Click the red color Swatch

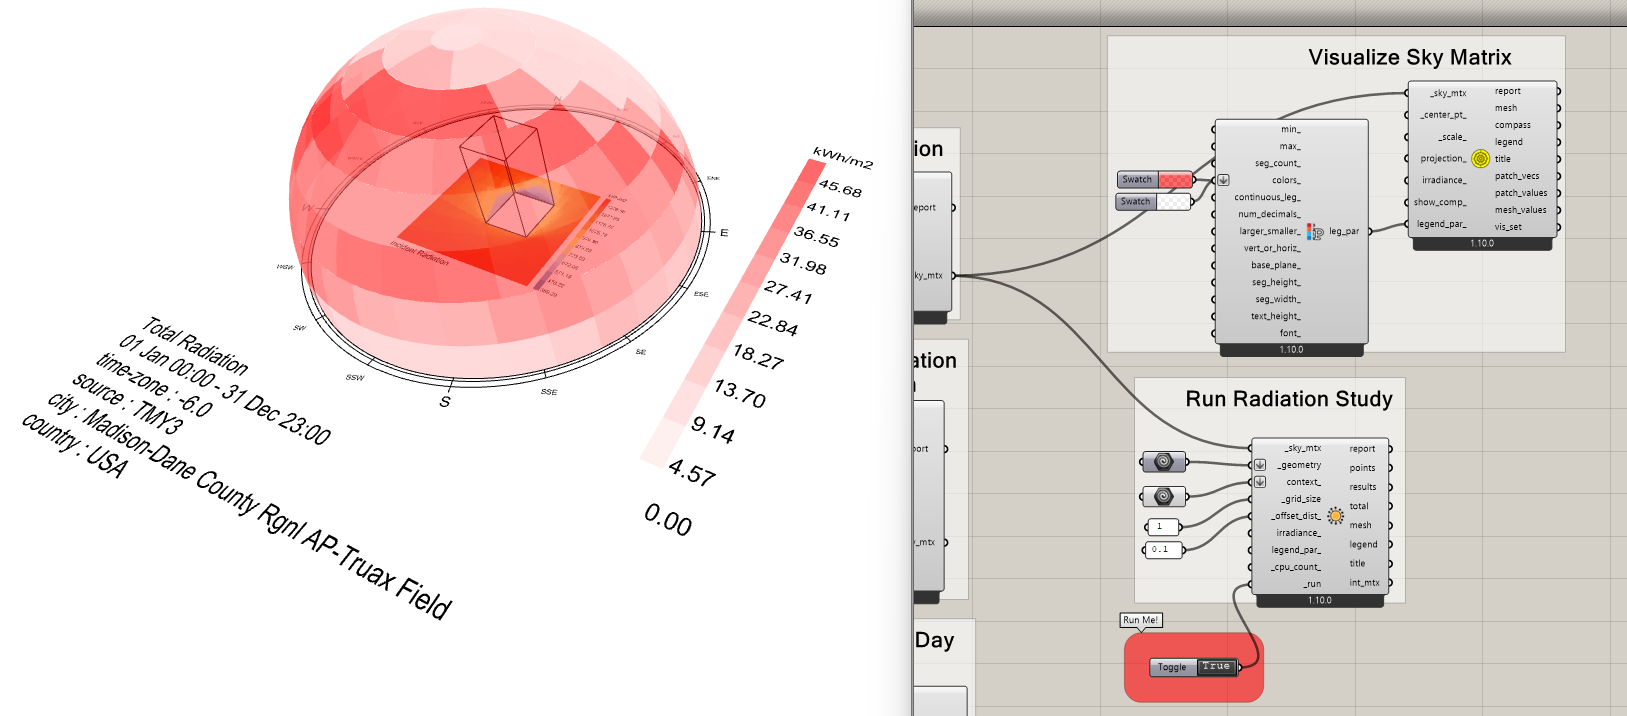[x=1175, y=180]
